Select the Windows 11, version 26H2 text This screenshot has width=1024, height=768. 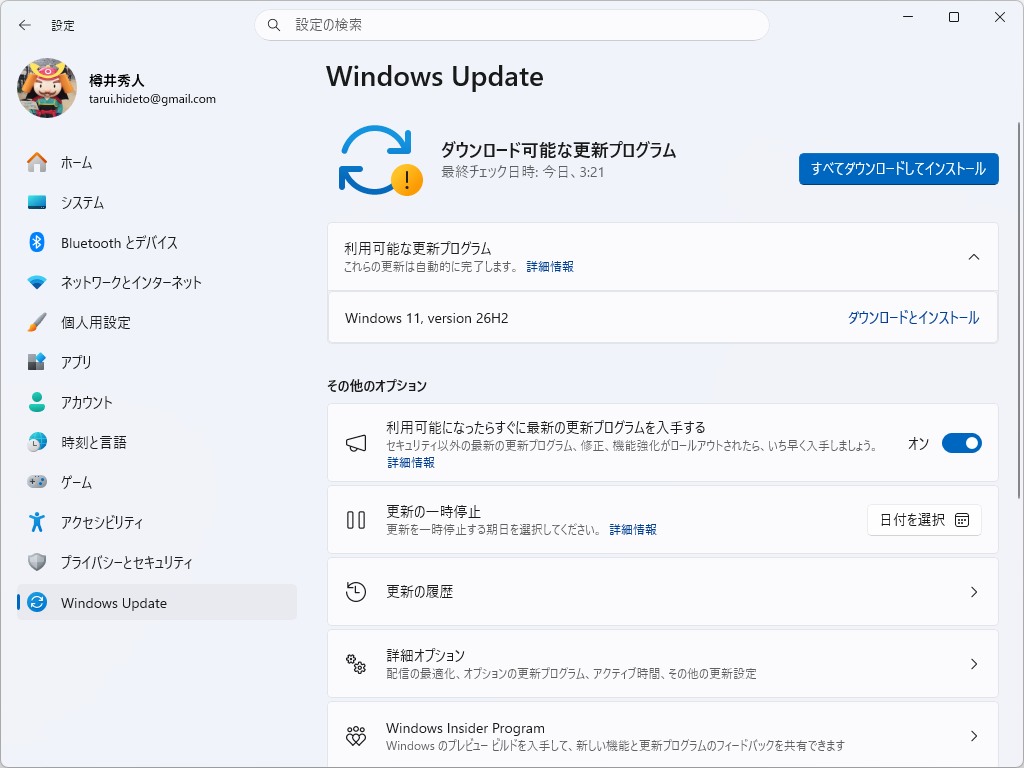pos(426,318)
